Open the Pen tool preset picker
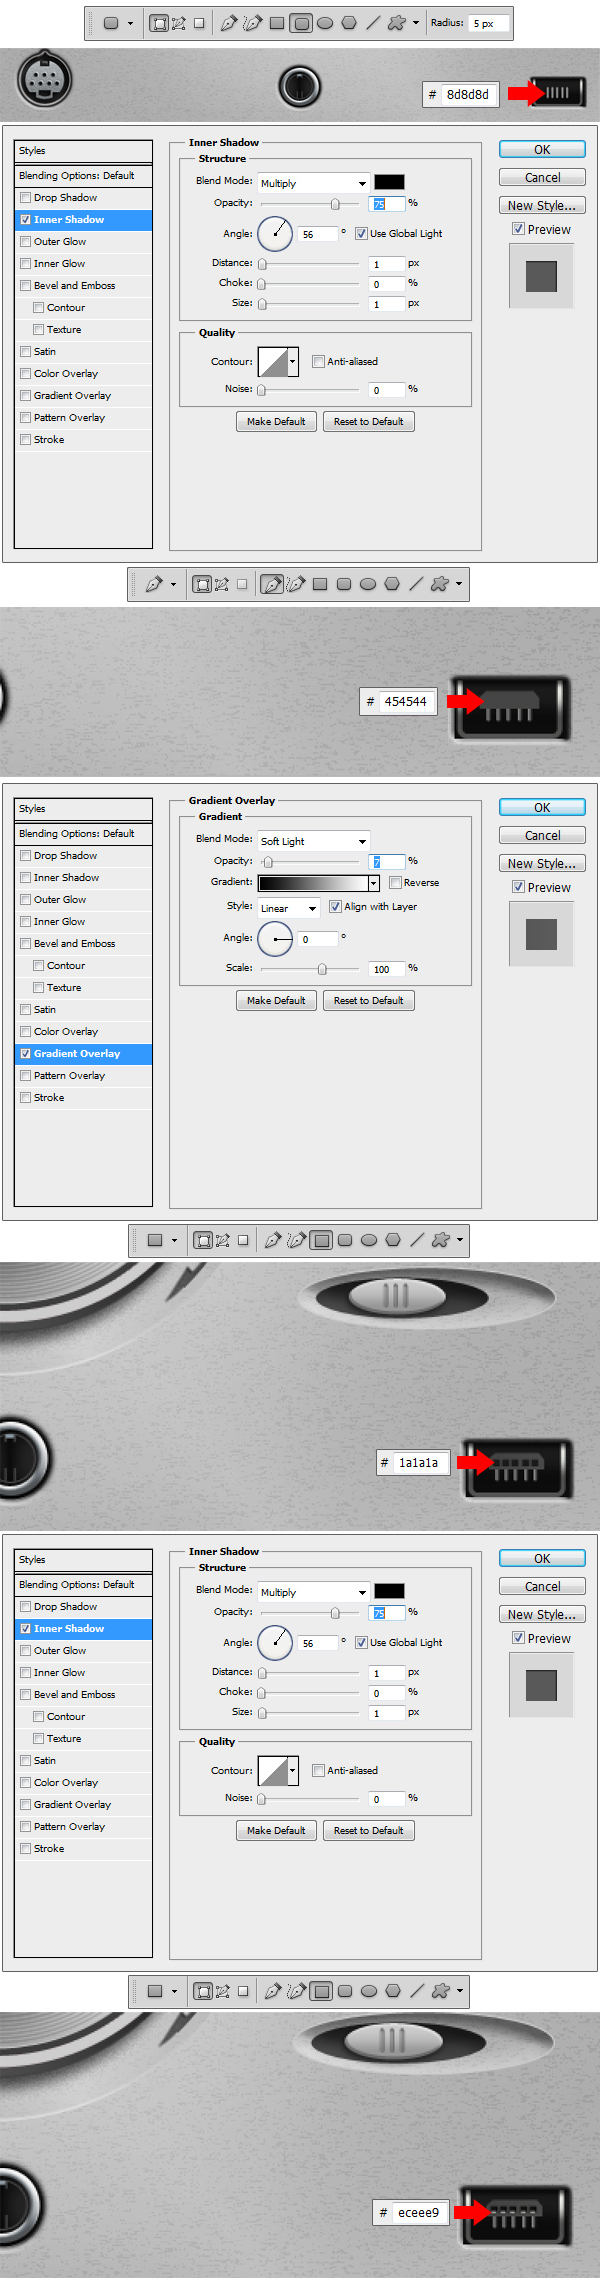Image resolution: width=600 pixels, height=2286 pixels. pyautogui.click(x=173, y=584)
